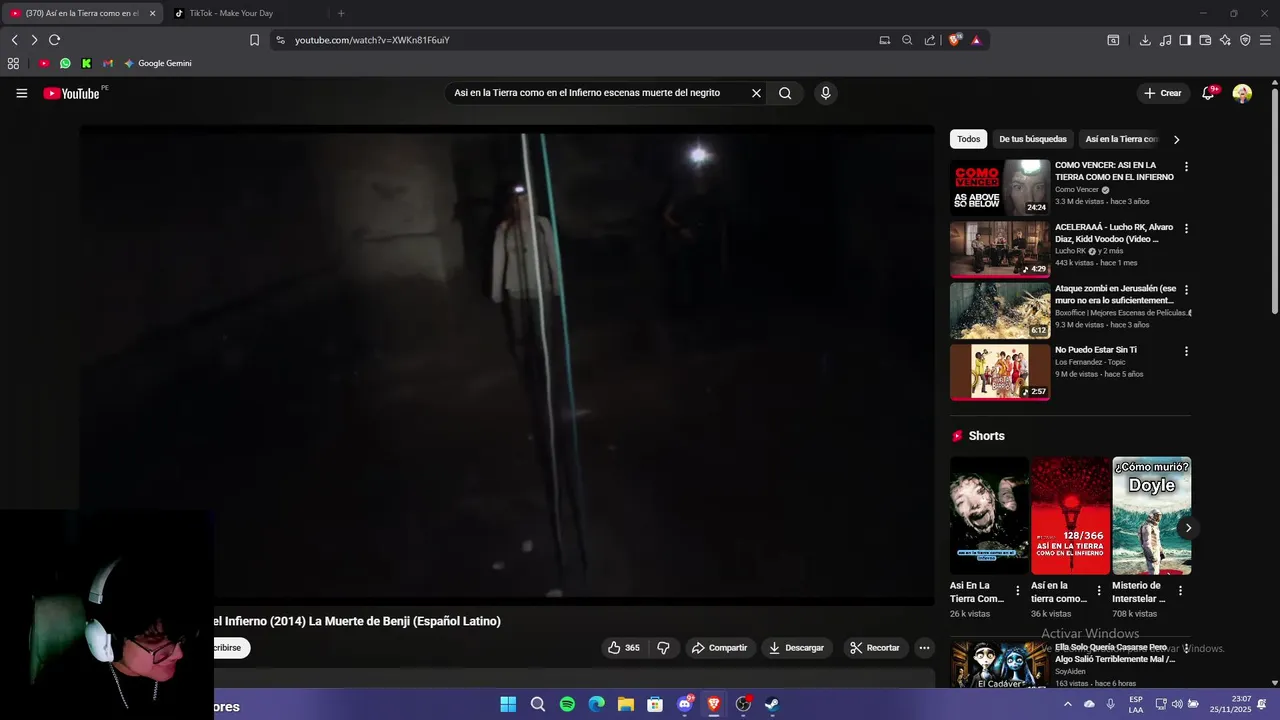
Task: Open options for No Puedo Estar Sin Ti
Action: pyautogui.click(x=1186, y=351)
